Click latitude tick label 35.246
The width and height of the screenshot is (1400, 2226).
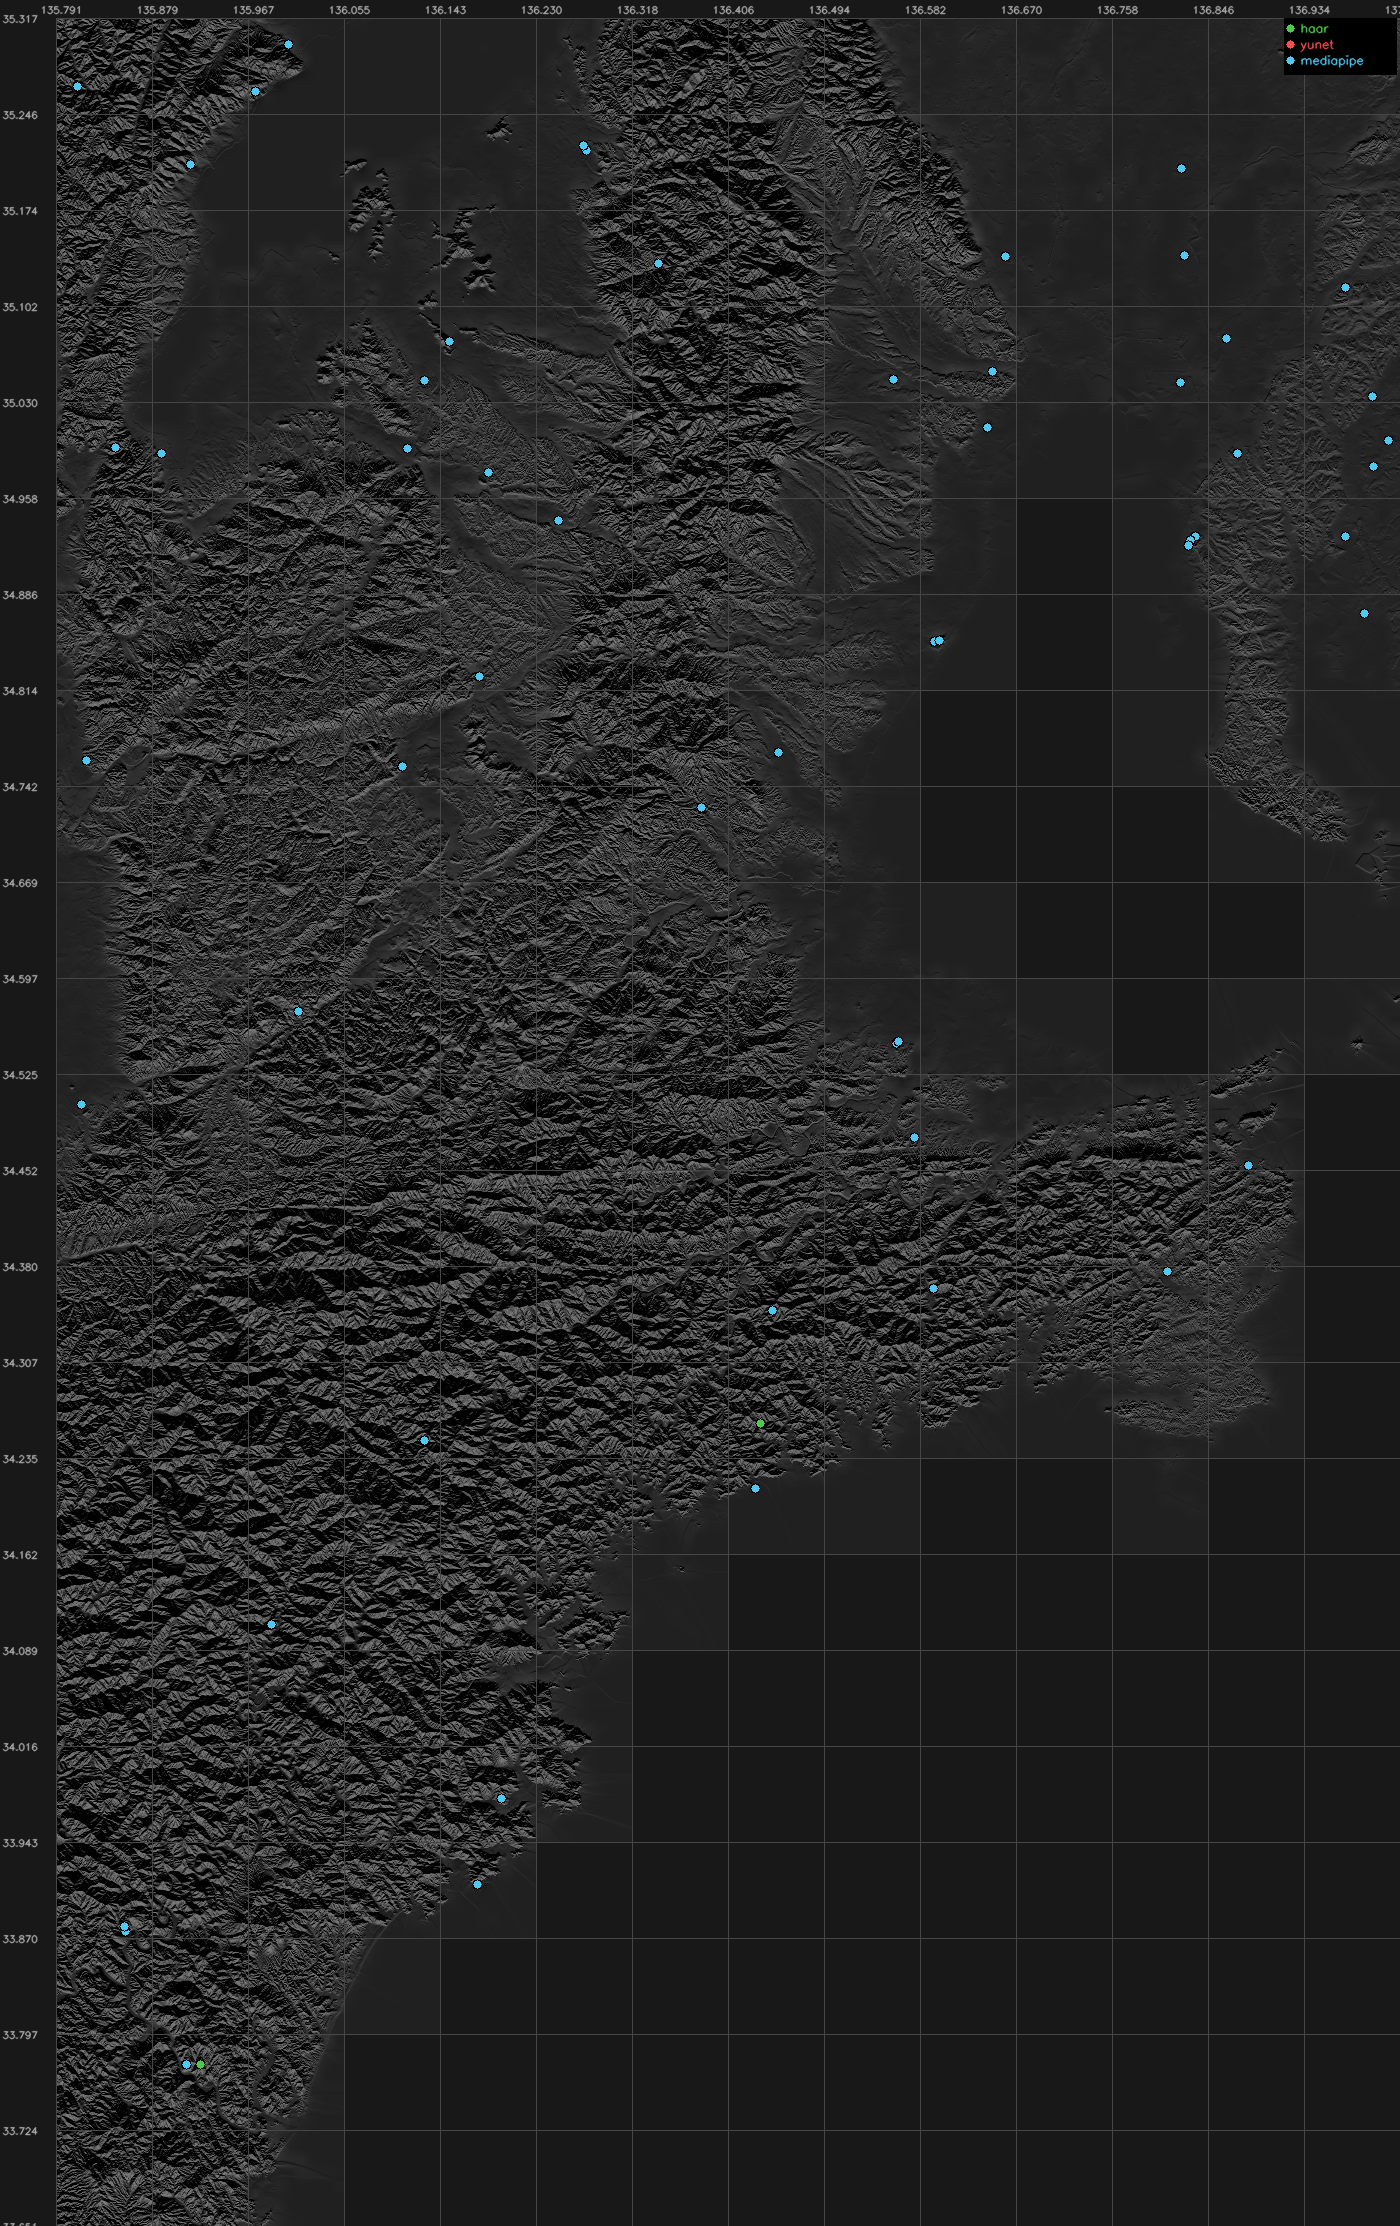tap(20, 115)
